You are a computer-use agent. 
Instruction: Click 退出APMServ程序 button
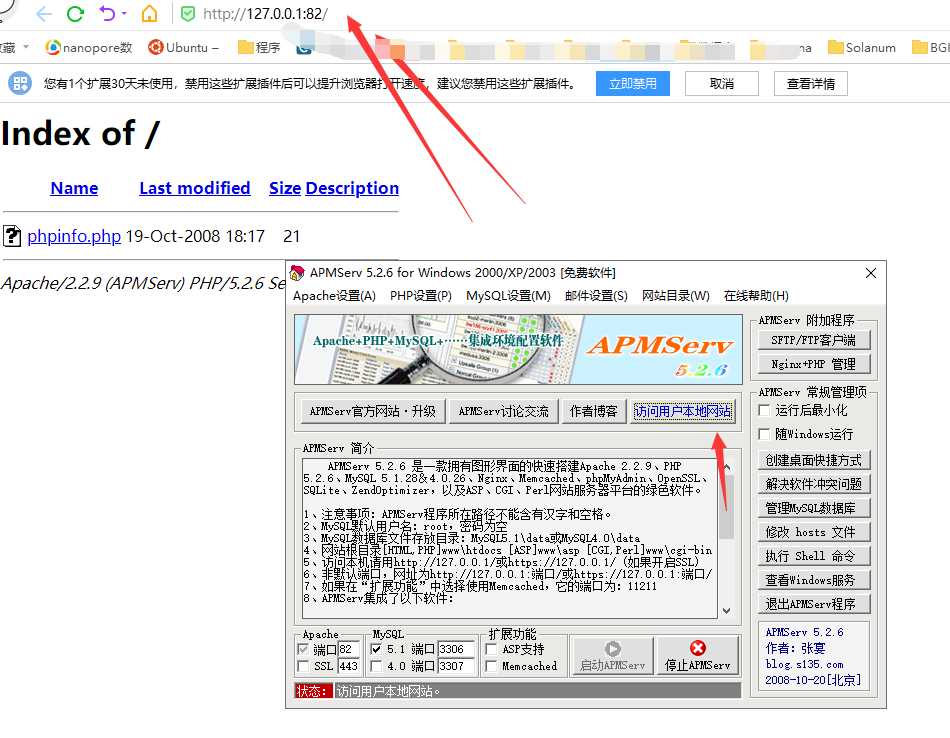coord(814,603)
